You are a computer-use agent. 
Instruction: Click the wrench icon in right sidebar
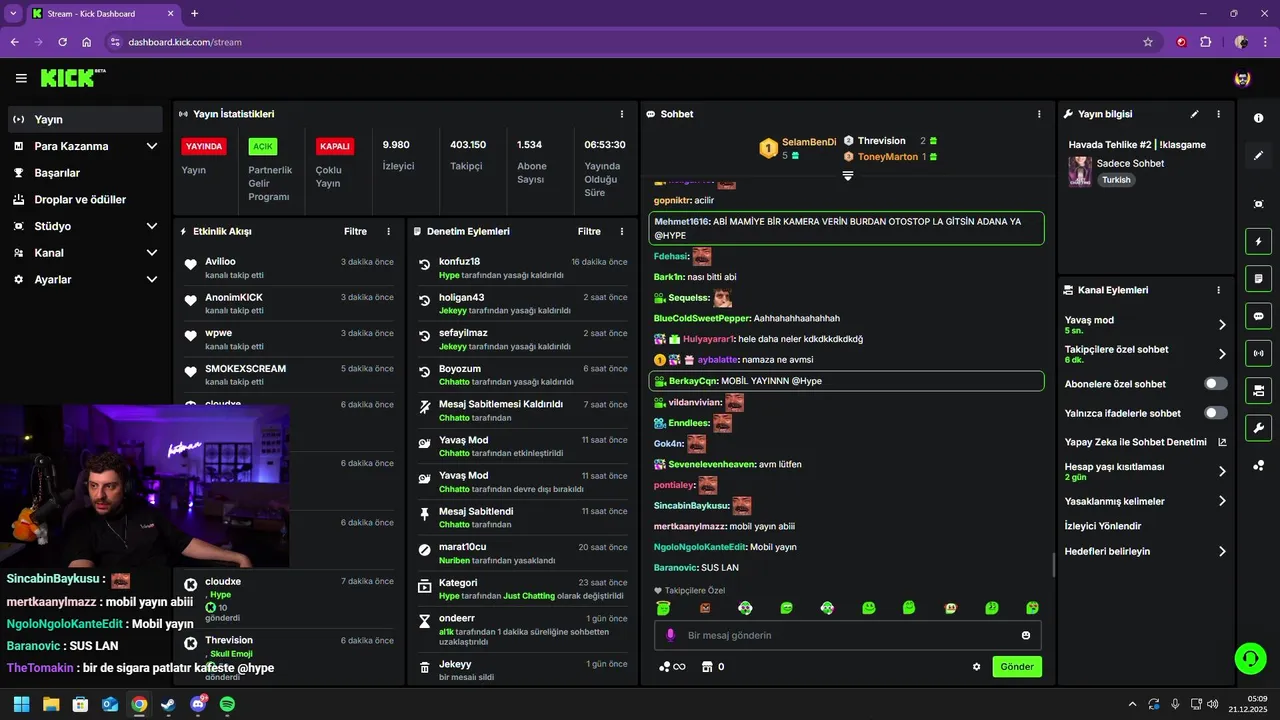(1258, 428)
